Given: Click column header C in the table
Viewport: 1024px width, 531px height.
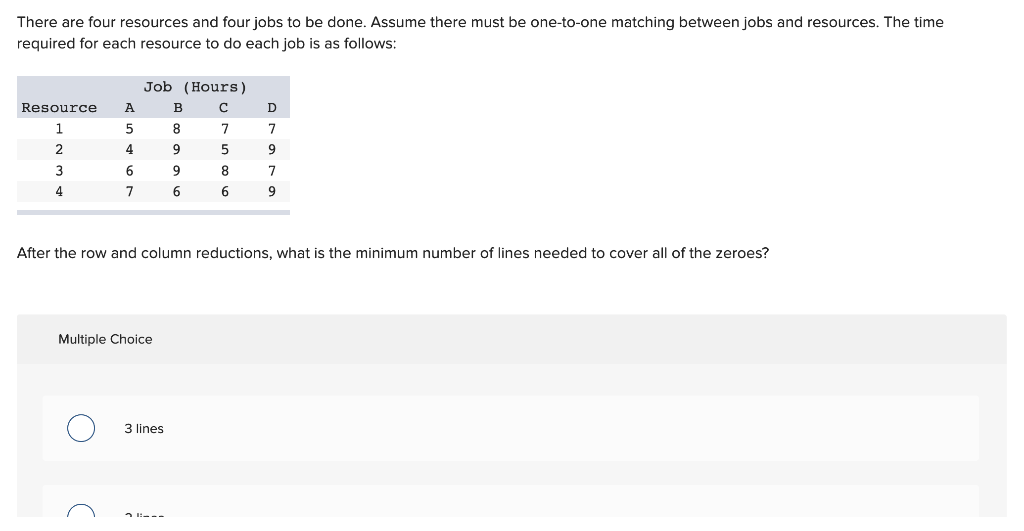Looking at the screenshot, I should pos(224,108).
